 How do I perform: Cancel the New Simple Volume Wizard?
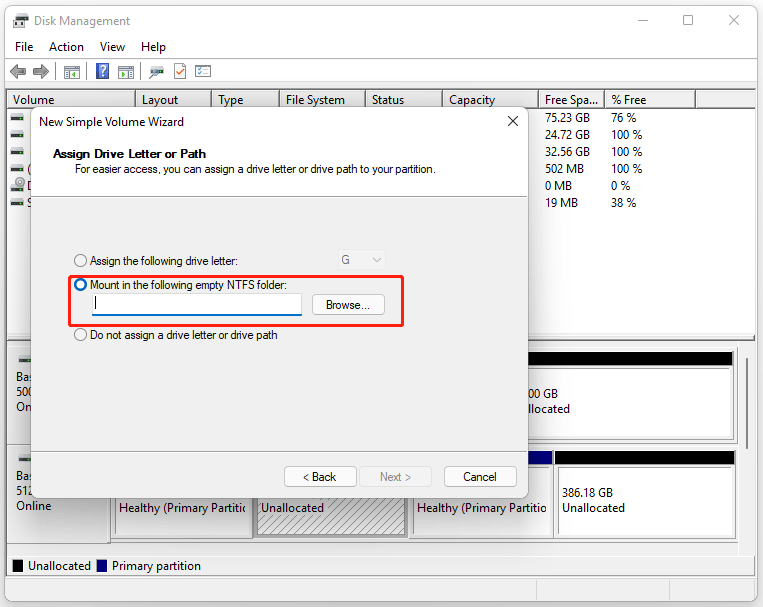click(x=480, y=477)
